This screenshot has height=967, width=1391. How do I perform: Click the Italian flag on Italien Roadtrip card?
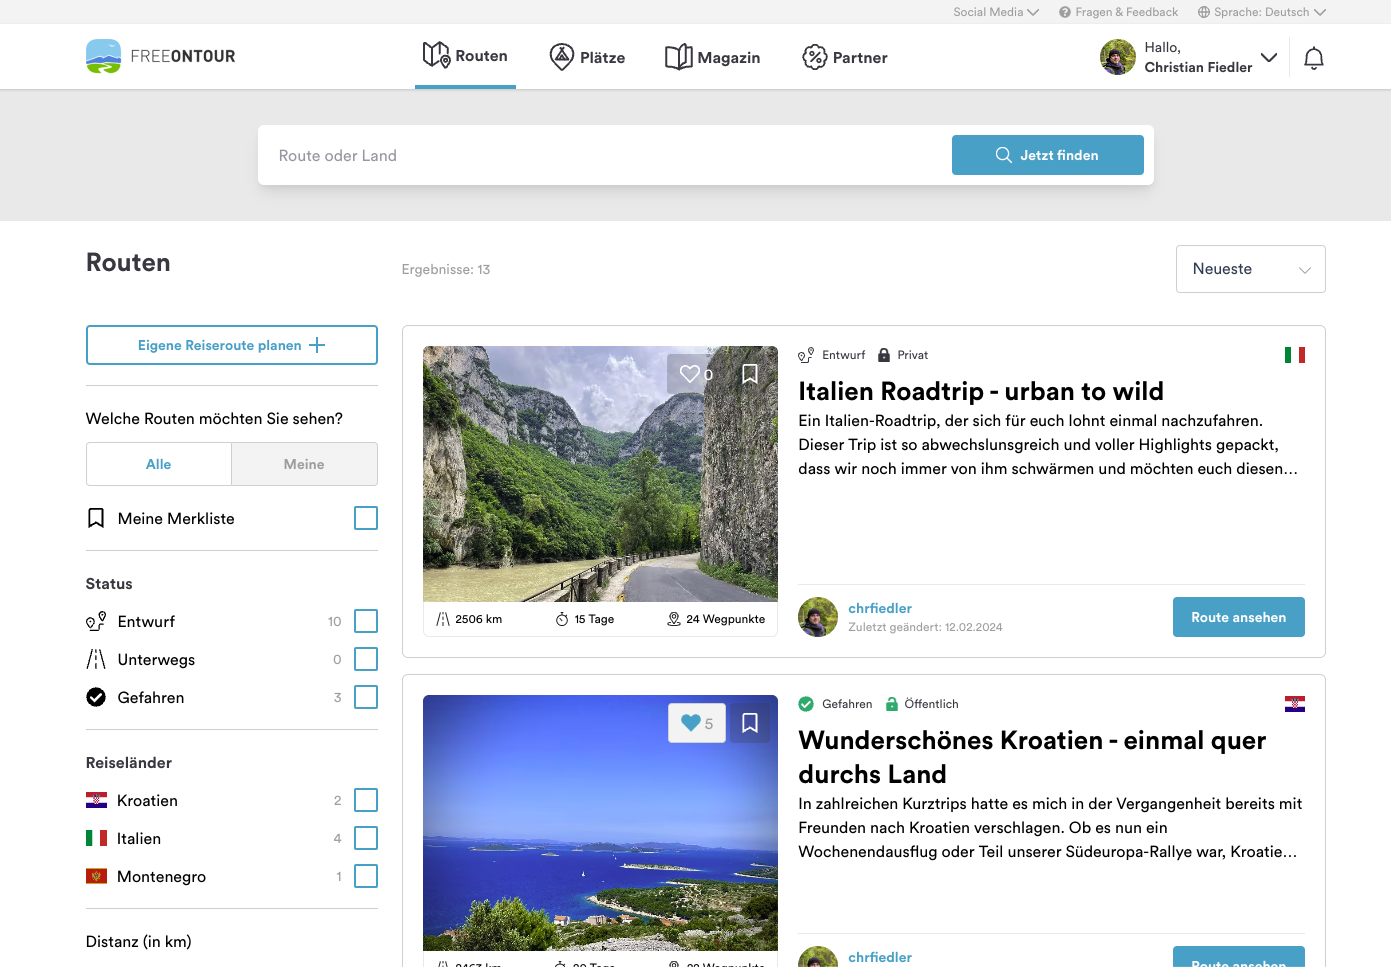(x=1295, y=355)
